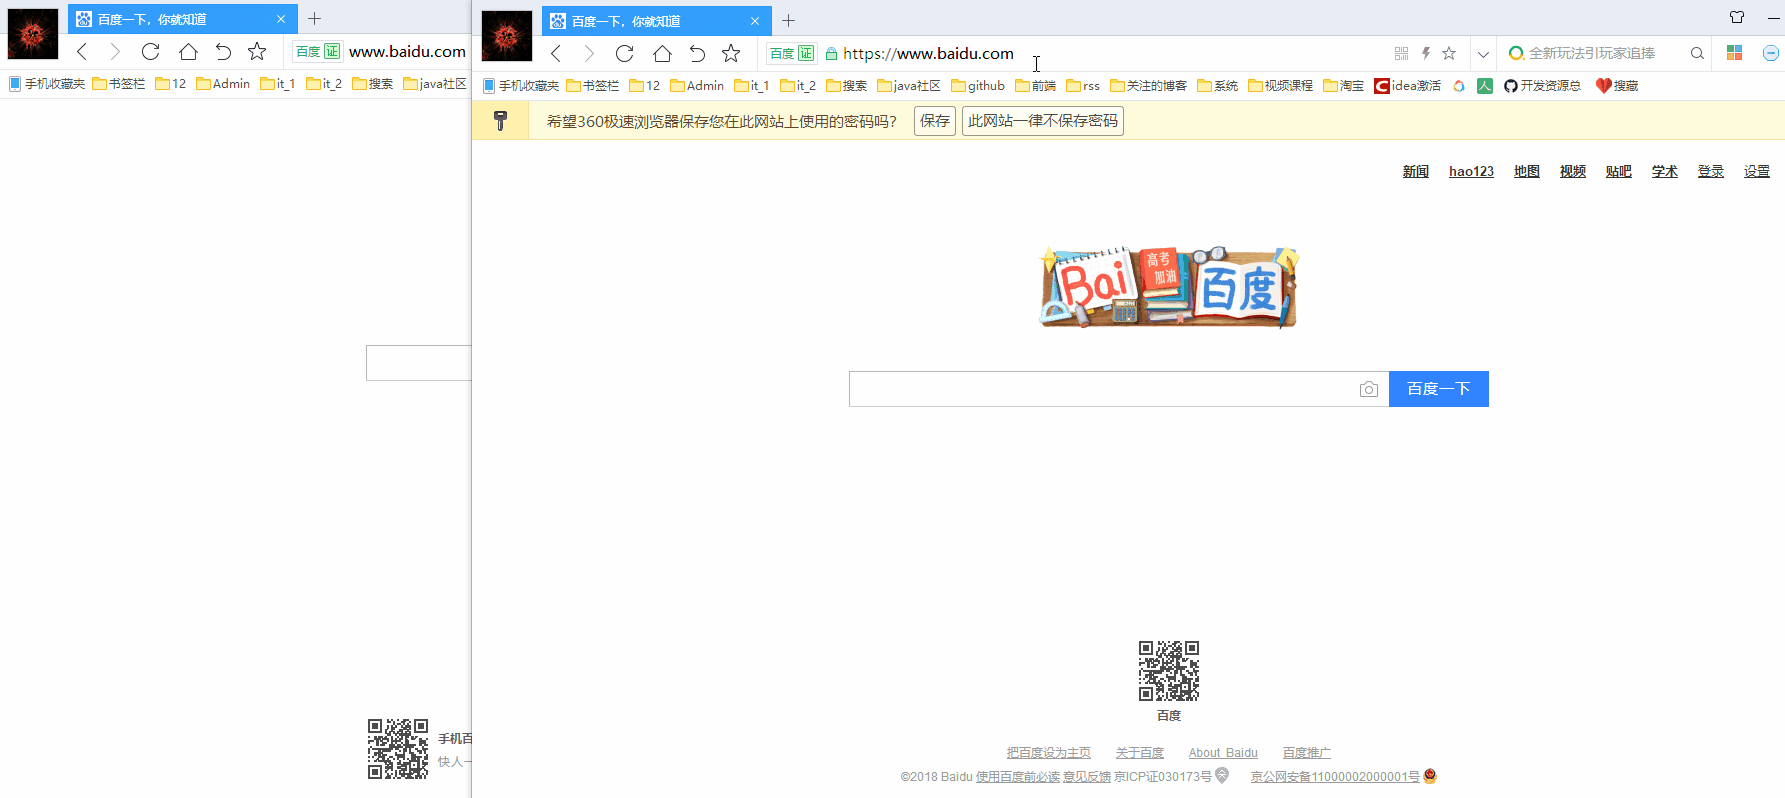Image resolution: width=1785 pixels, height=798 pixels.
Task: Open About Baidu footer link
Action: tap(1223, 753)
